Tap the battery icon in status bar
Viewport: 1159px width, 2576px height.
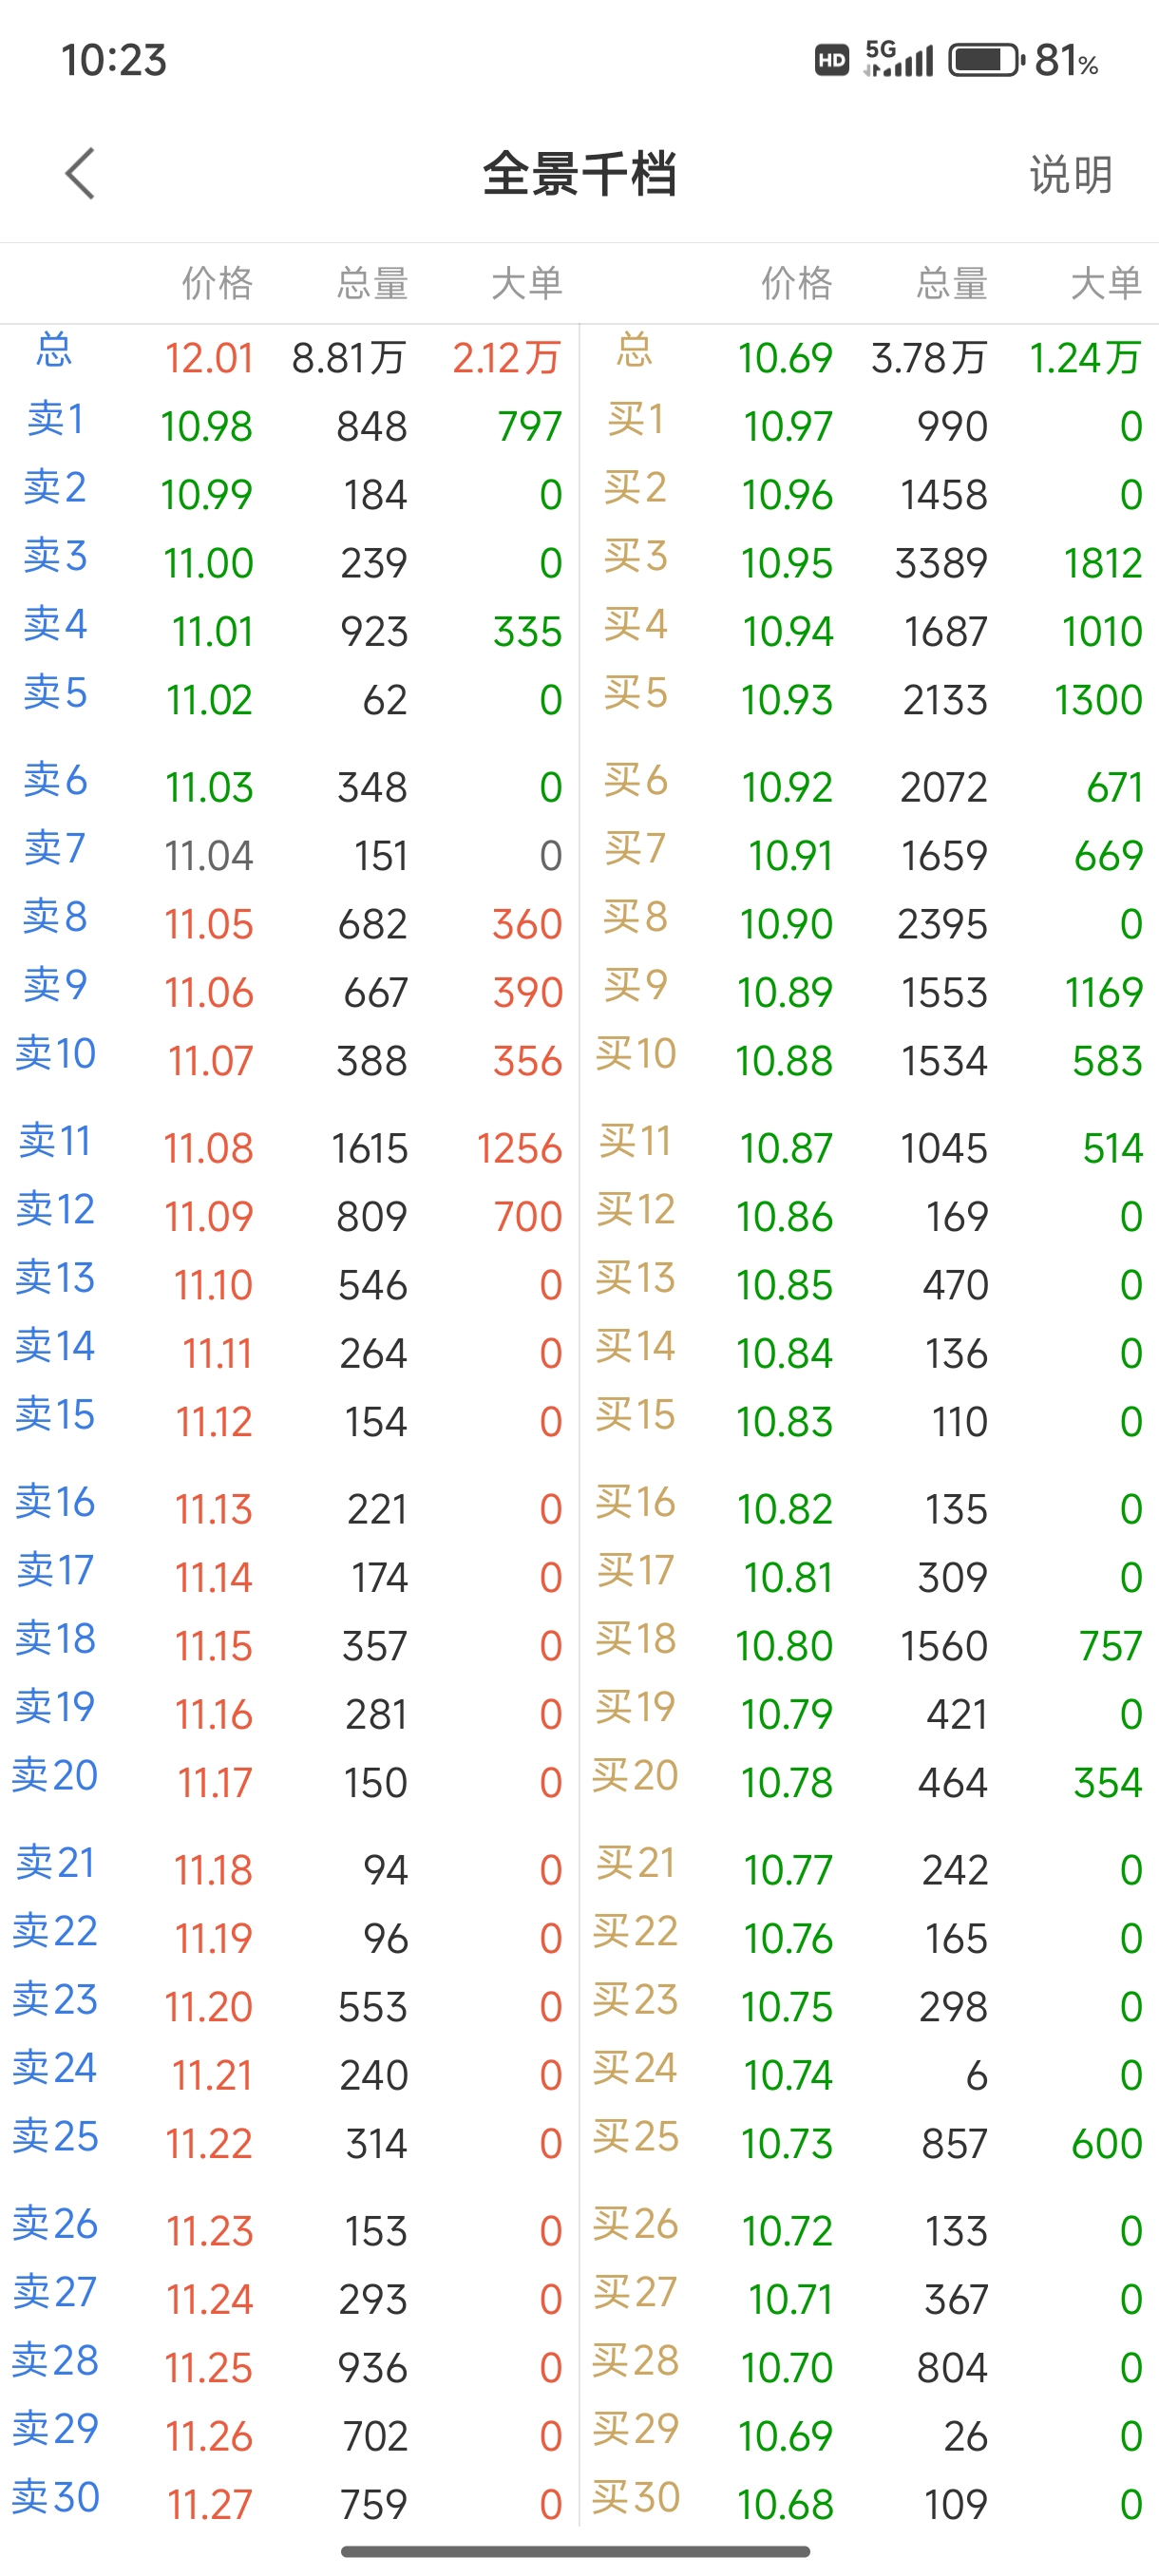(x=986, y=61)
